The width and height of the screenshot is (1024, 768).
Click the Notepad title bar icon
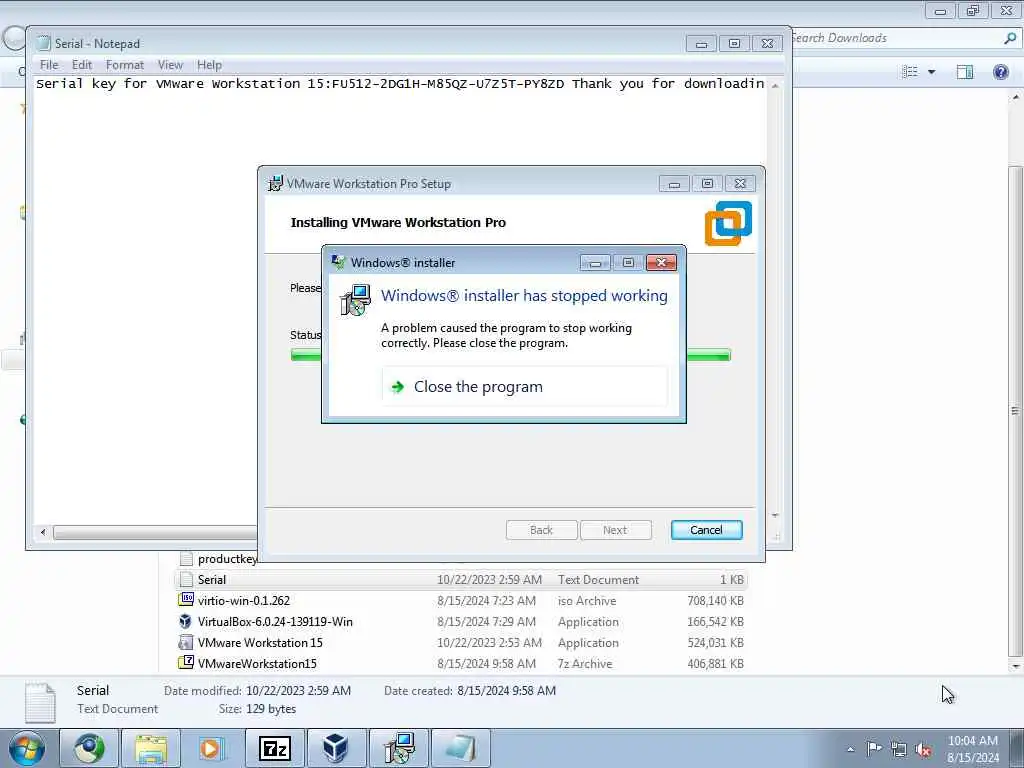click(x=44, y=43)
